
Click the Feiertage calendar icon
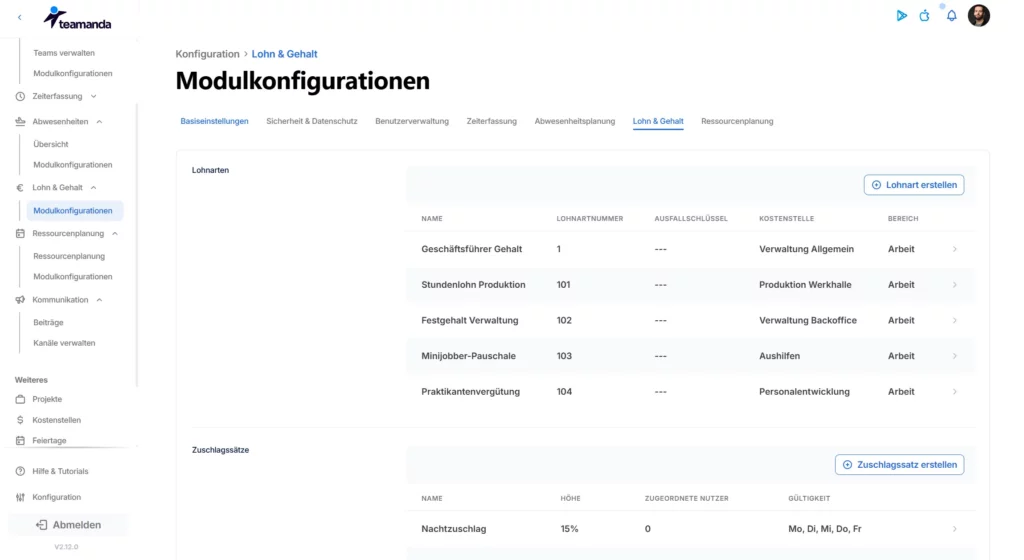point(20,441)
